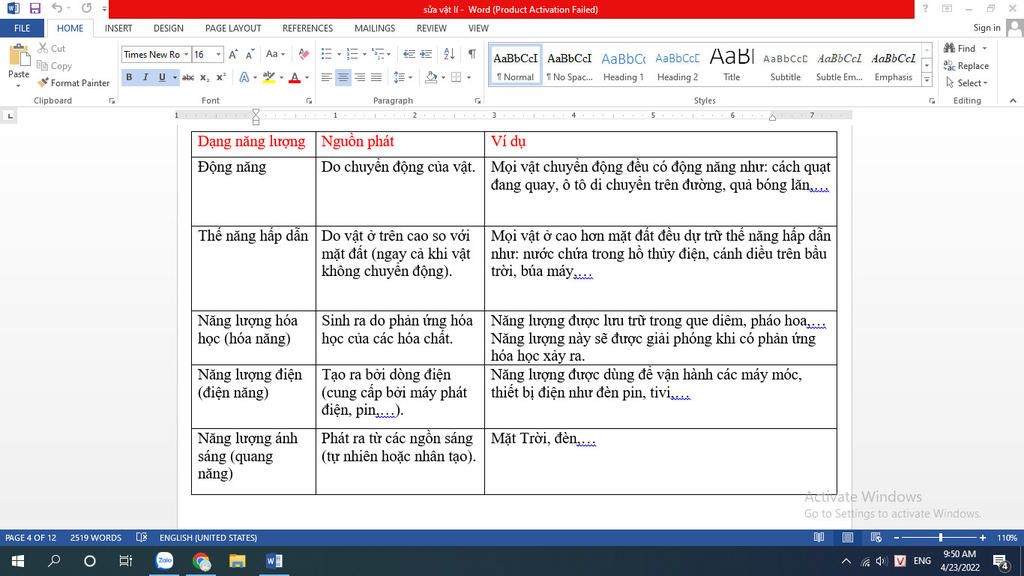
Task: Shrink font size with A-down icon
Action: point(249,54)
